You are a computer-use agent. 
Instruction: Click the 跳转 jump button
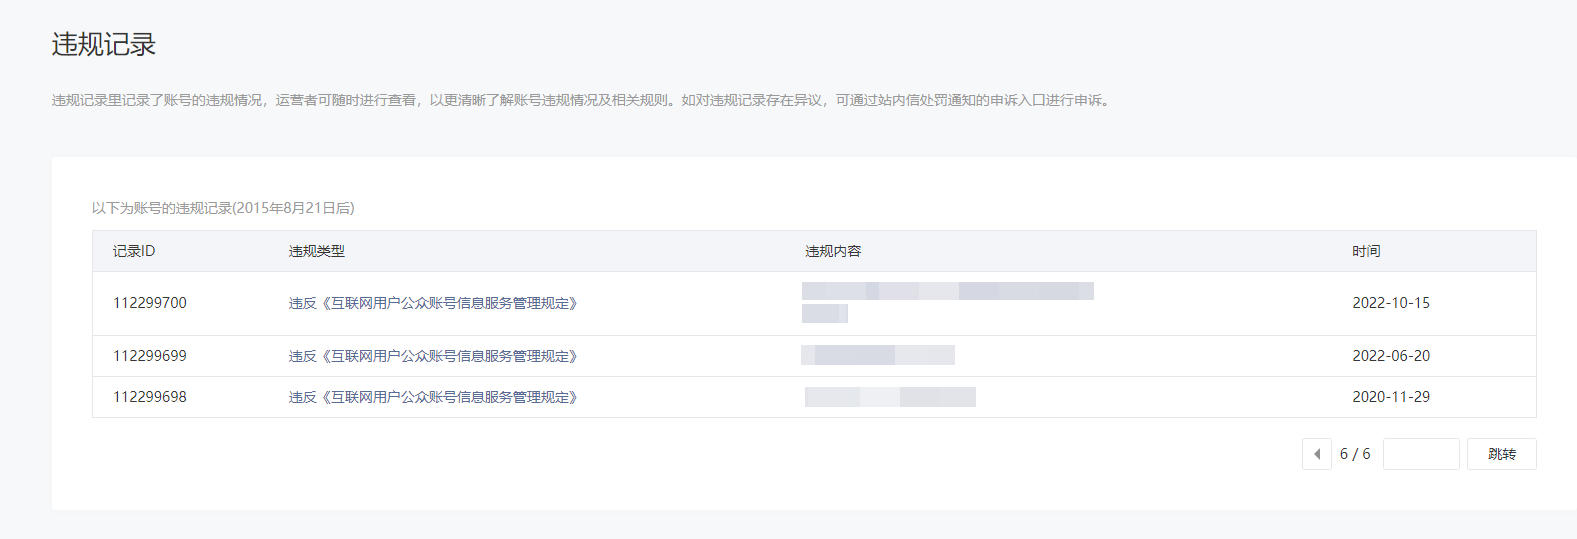click(1501, 454)
